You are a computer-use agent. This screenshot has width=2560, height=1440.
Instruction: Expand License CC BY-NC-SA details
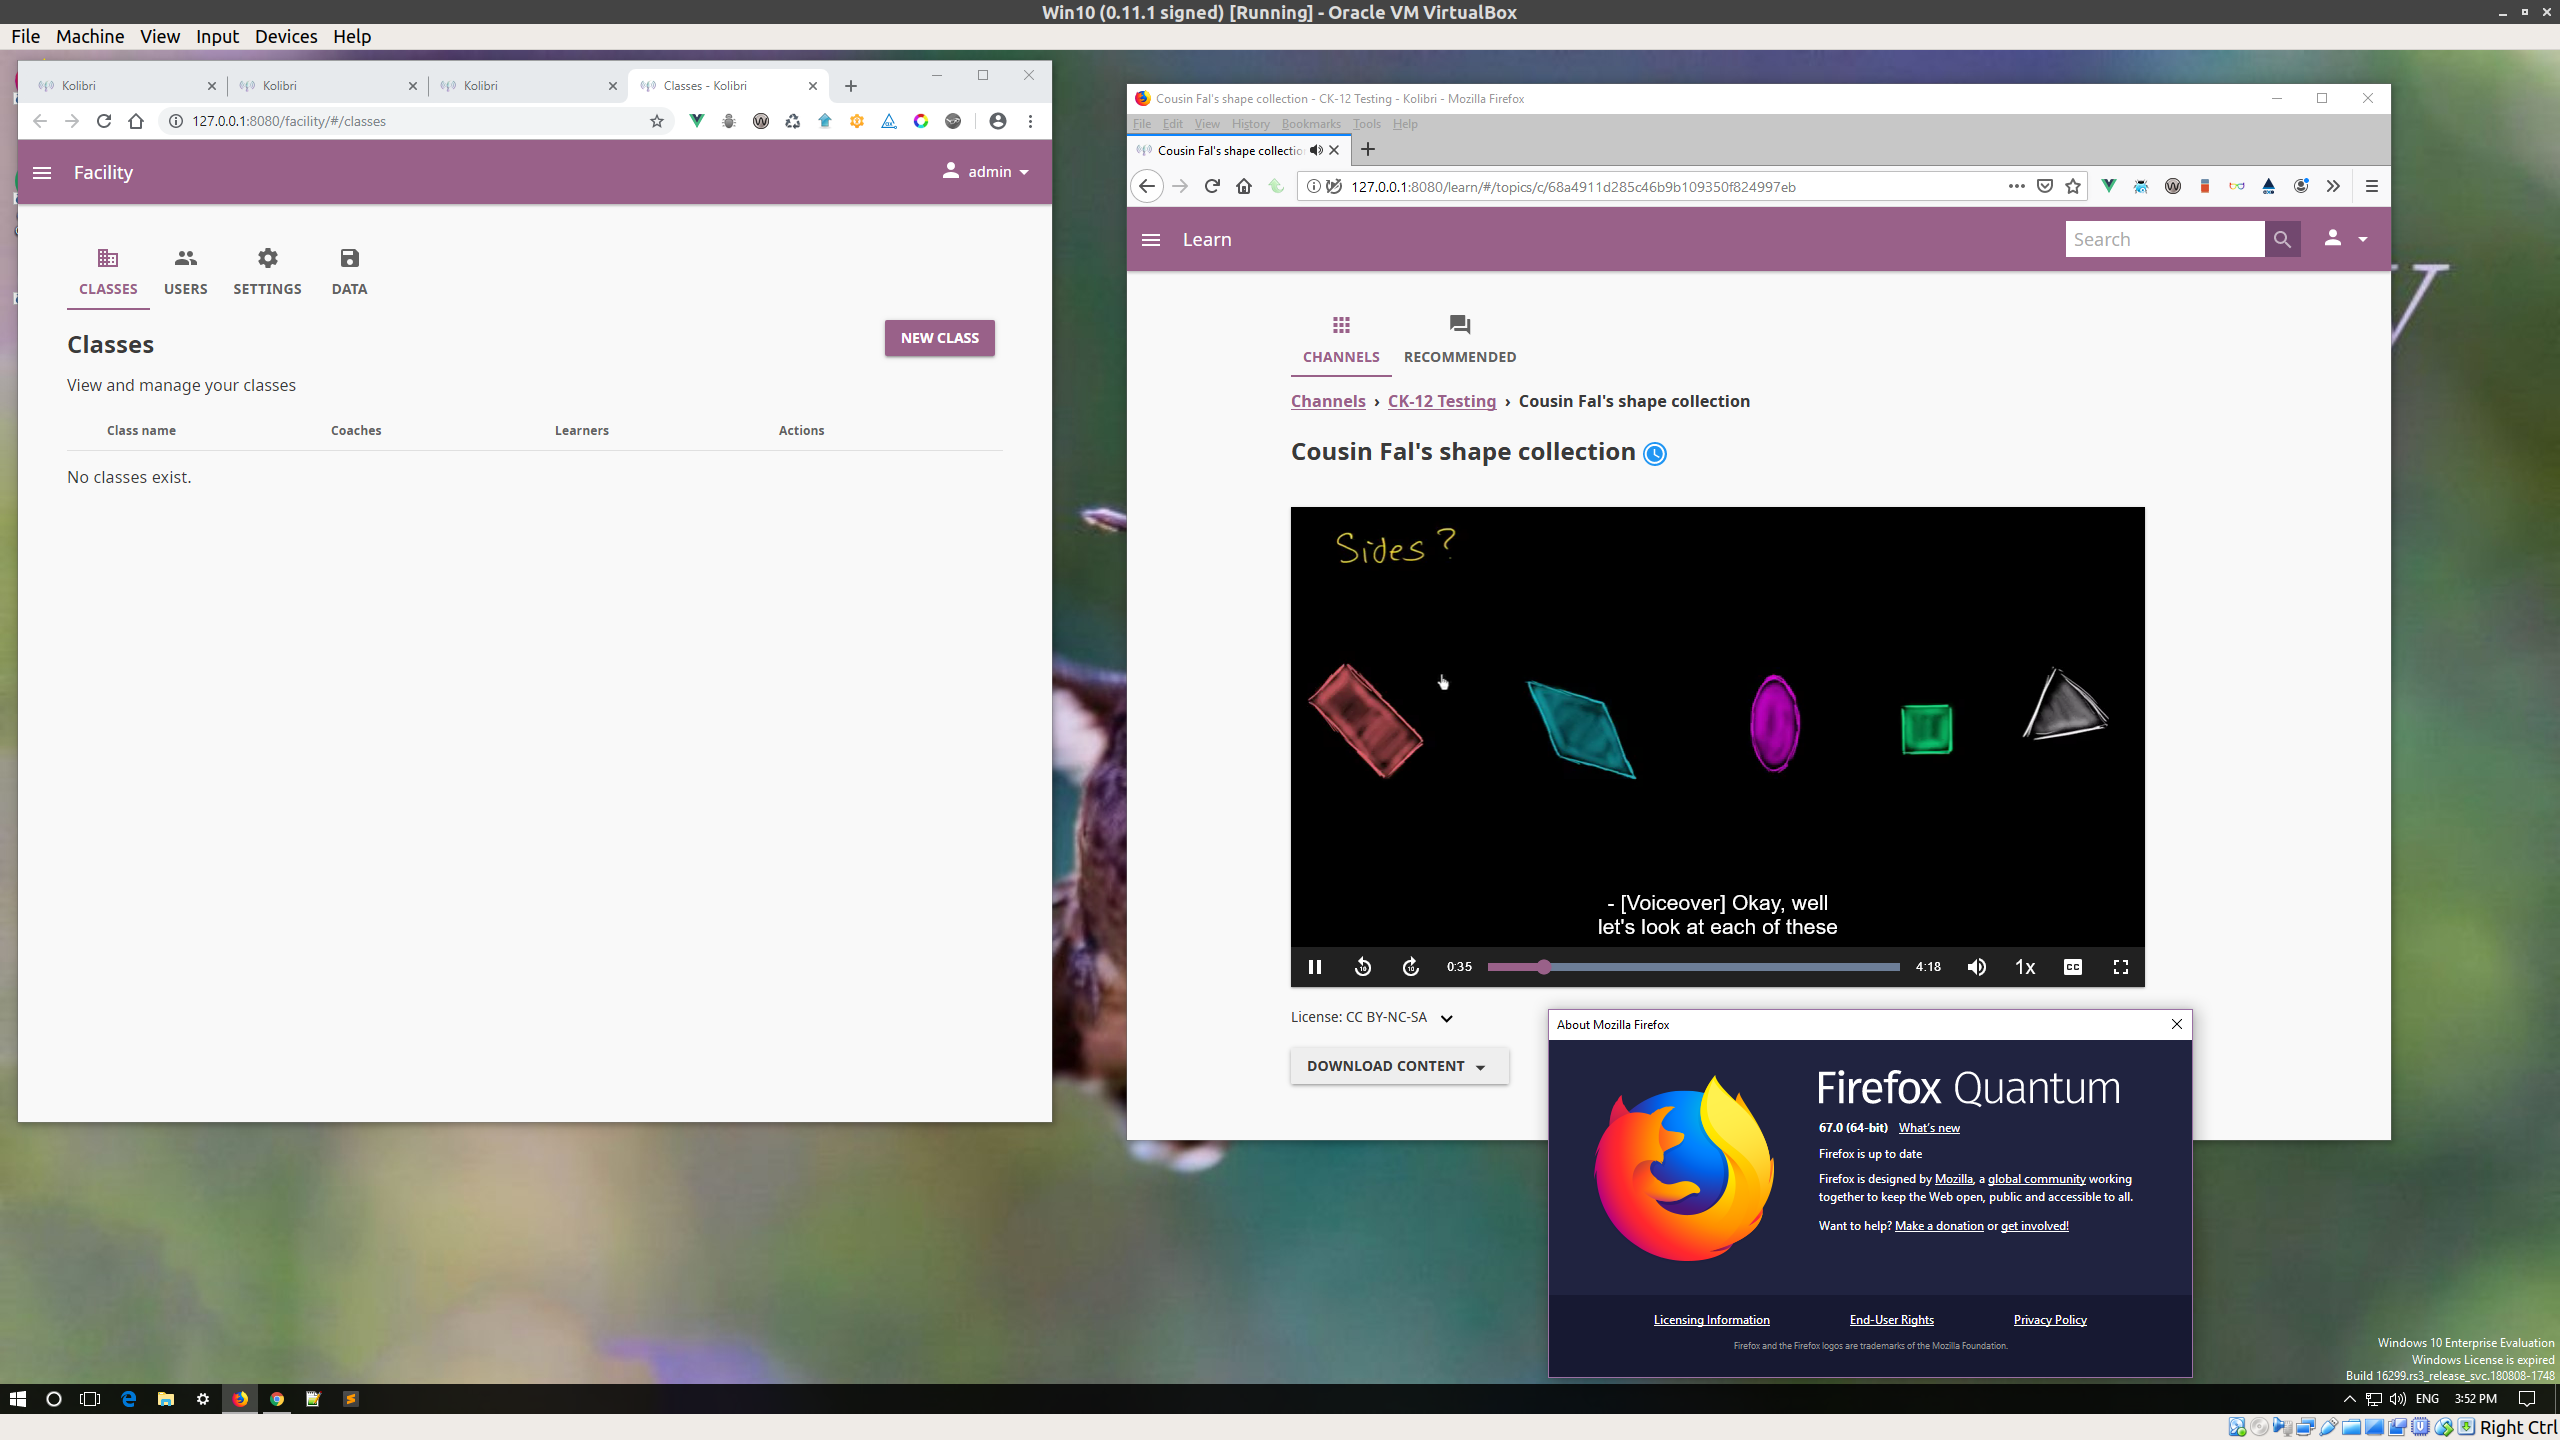(x=1446, y=1018)
